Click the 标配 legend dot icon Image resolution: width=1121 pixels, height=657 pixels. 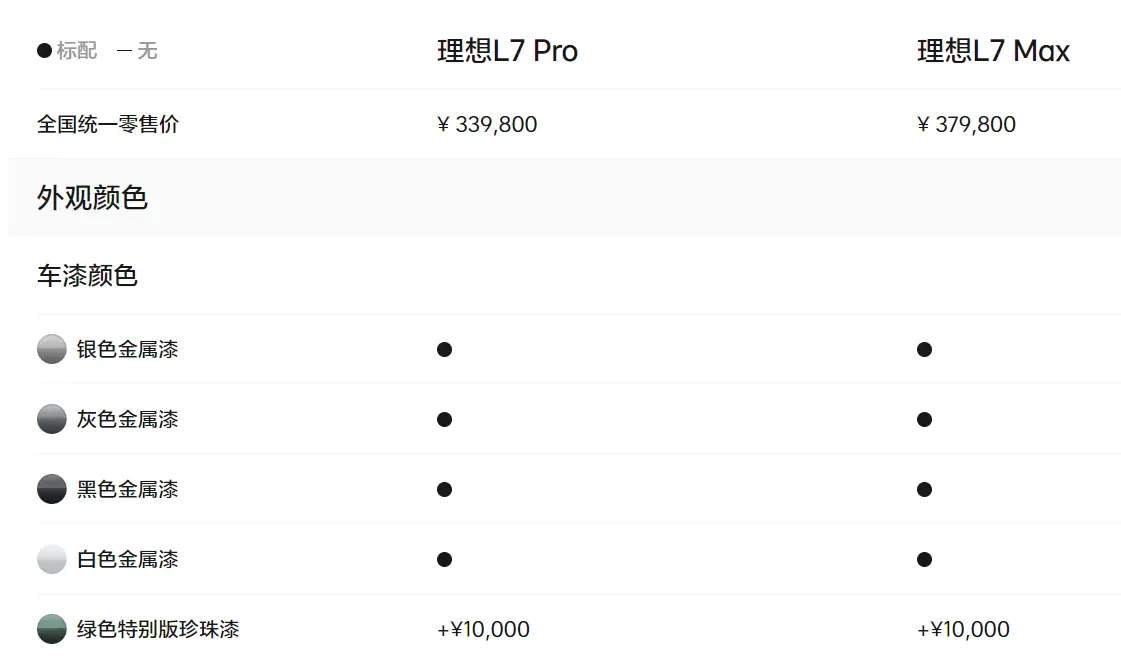(44, 50)
